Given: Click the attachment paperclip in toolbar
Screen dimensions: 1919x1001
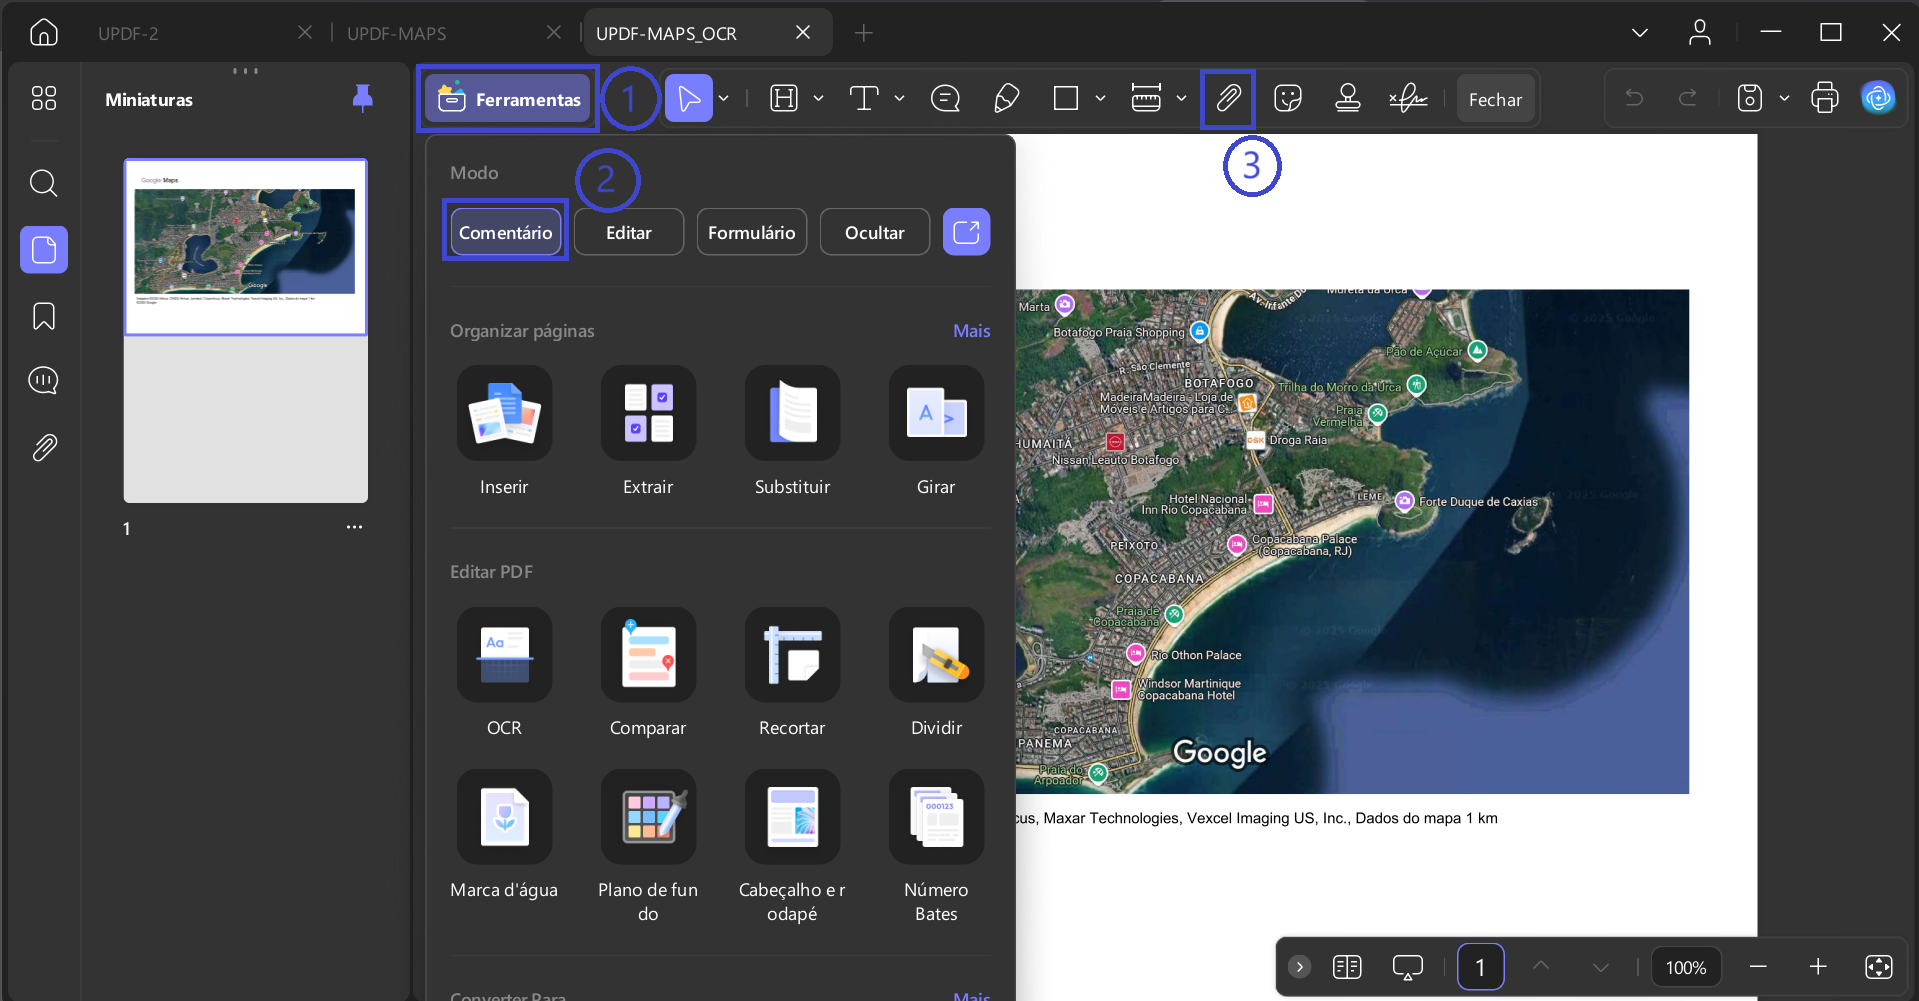Looking at the screenshot, I should point(1228,98).
